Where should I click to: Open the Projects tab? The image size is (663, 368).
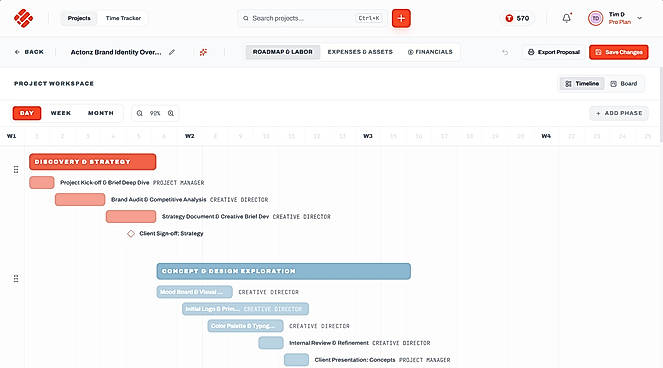pyautogui.click(x=79, y=18)
